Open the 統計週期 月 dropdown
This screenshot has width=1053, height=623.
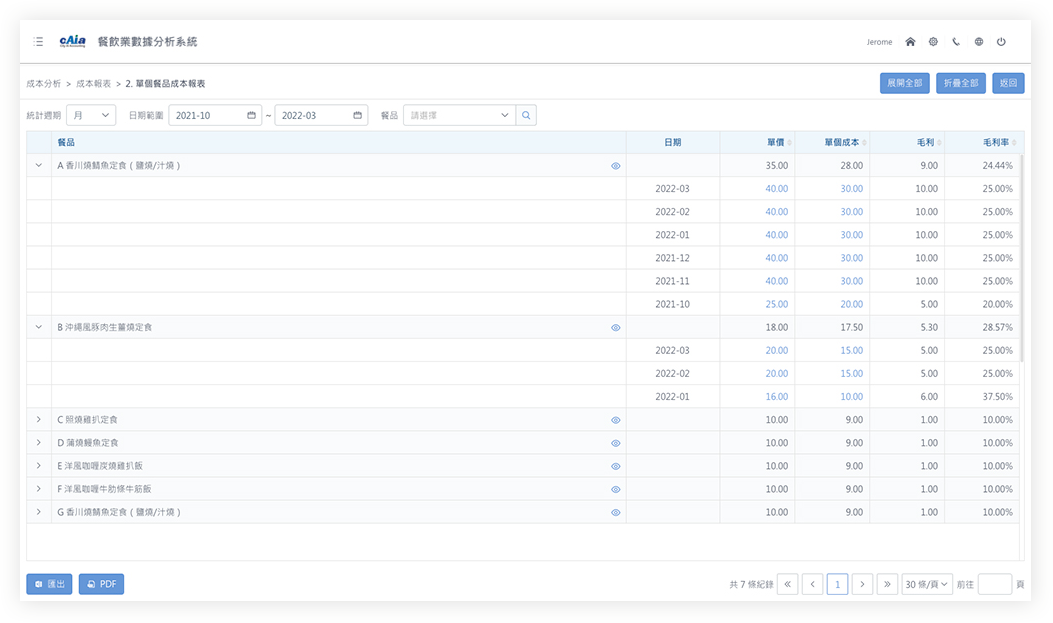point(91,115)
